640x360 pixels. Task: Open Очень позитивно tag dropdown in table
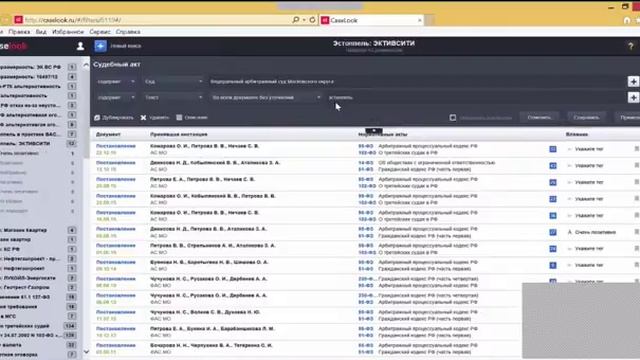[x=591, y=232]
